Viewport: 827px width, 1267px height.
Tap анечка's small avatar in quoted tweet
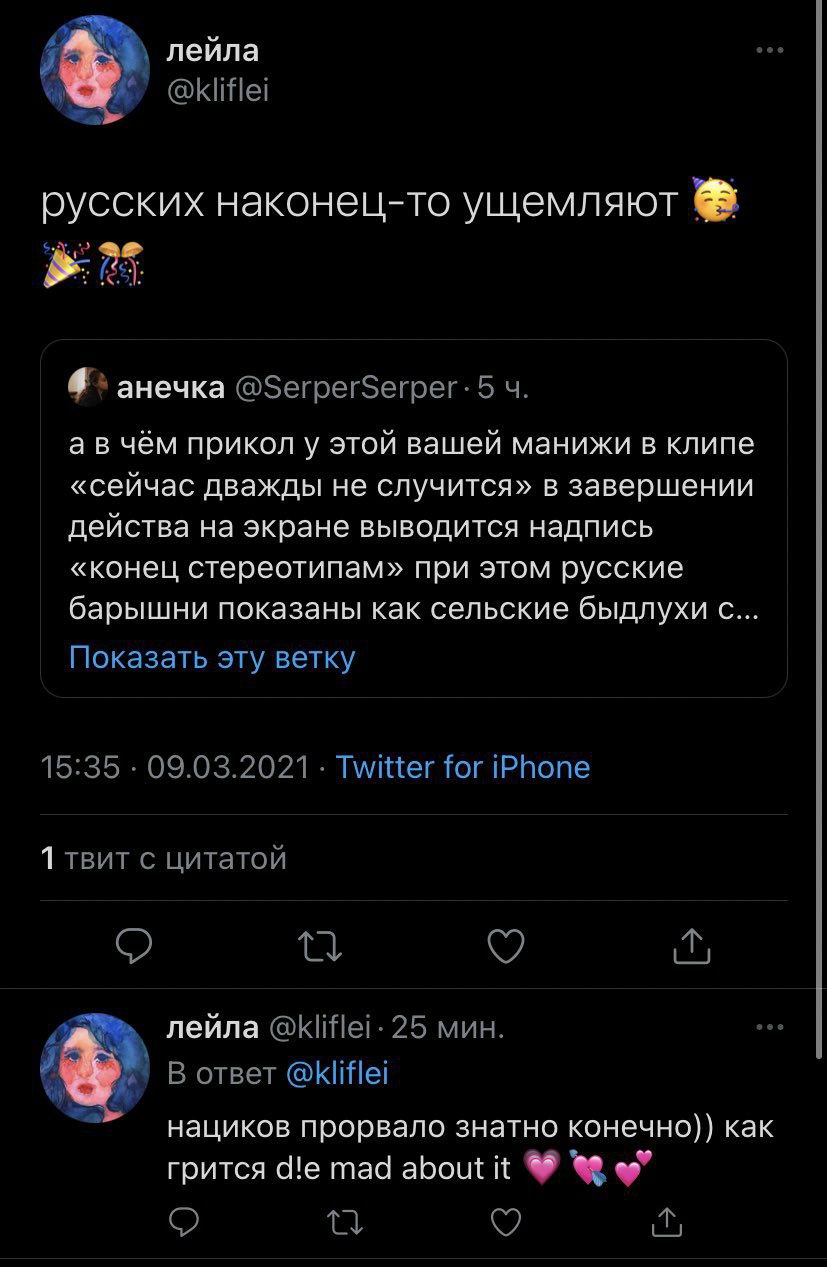coord(87,387)
